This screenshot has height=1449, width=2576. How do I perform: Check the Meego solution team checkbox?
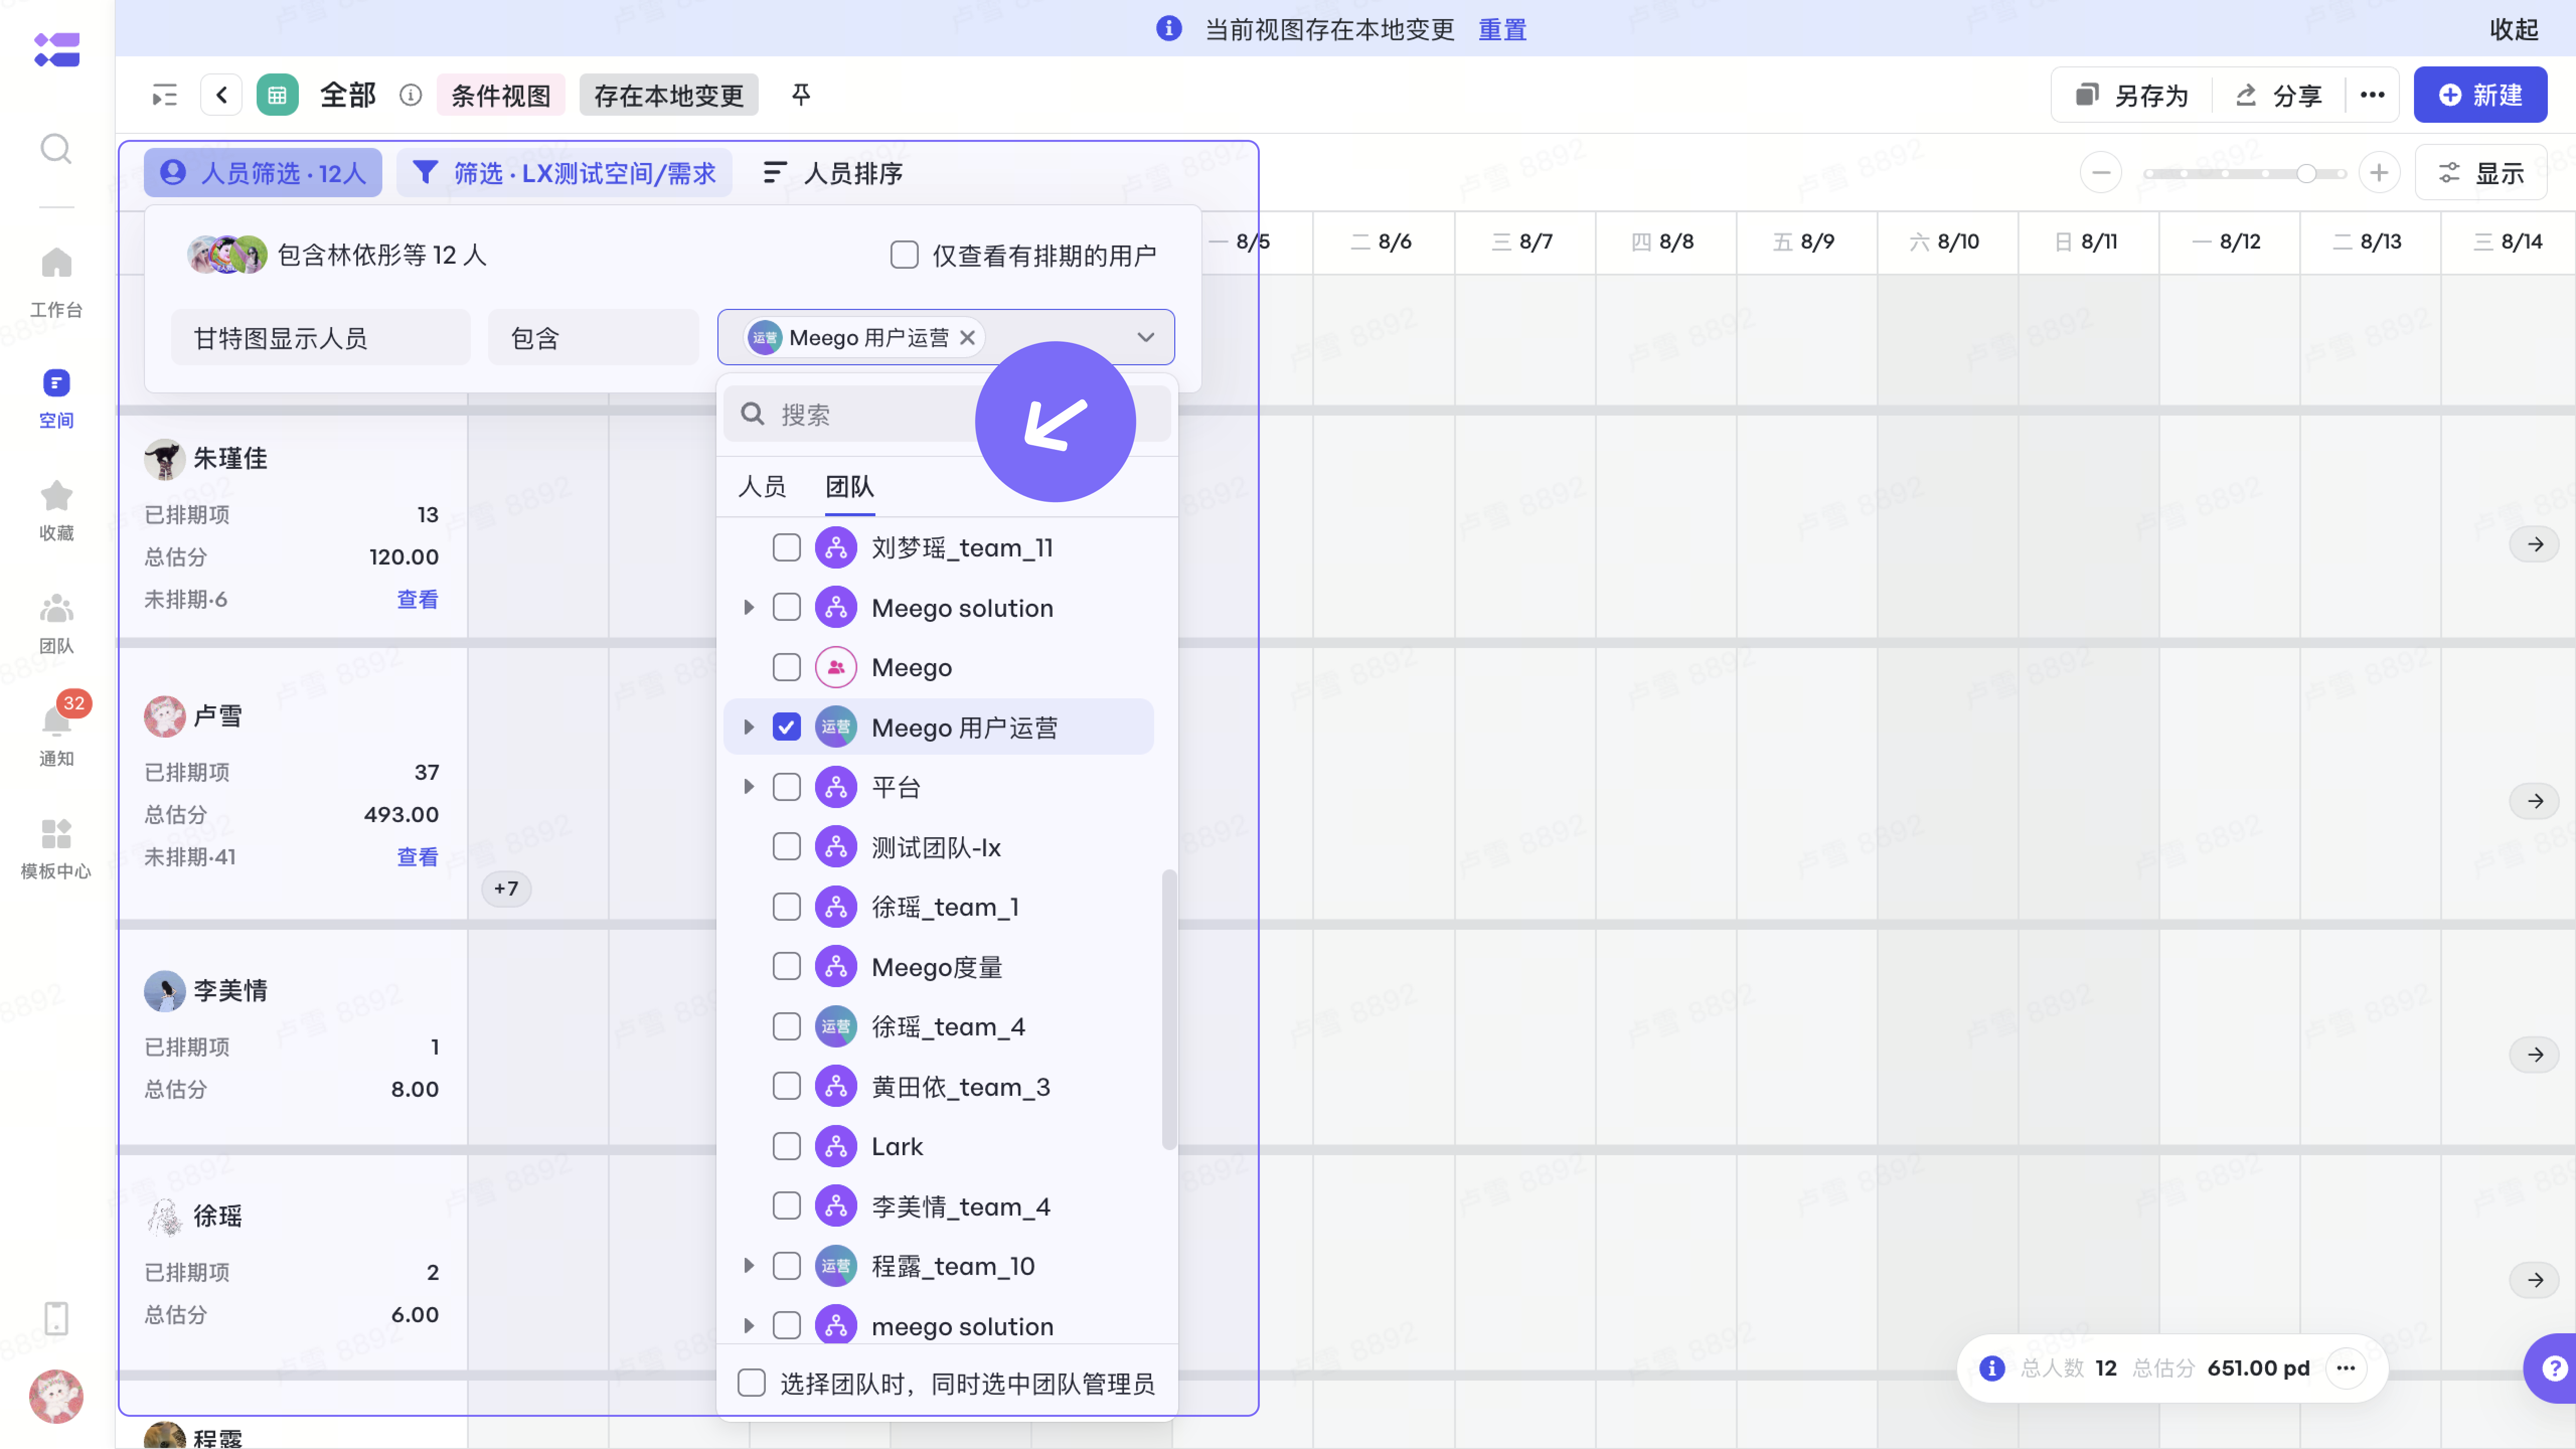(x=787, y=608)
